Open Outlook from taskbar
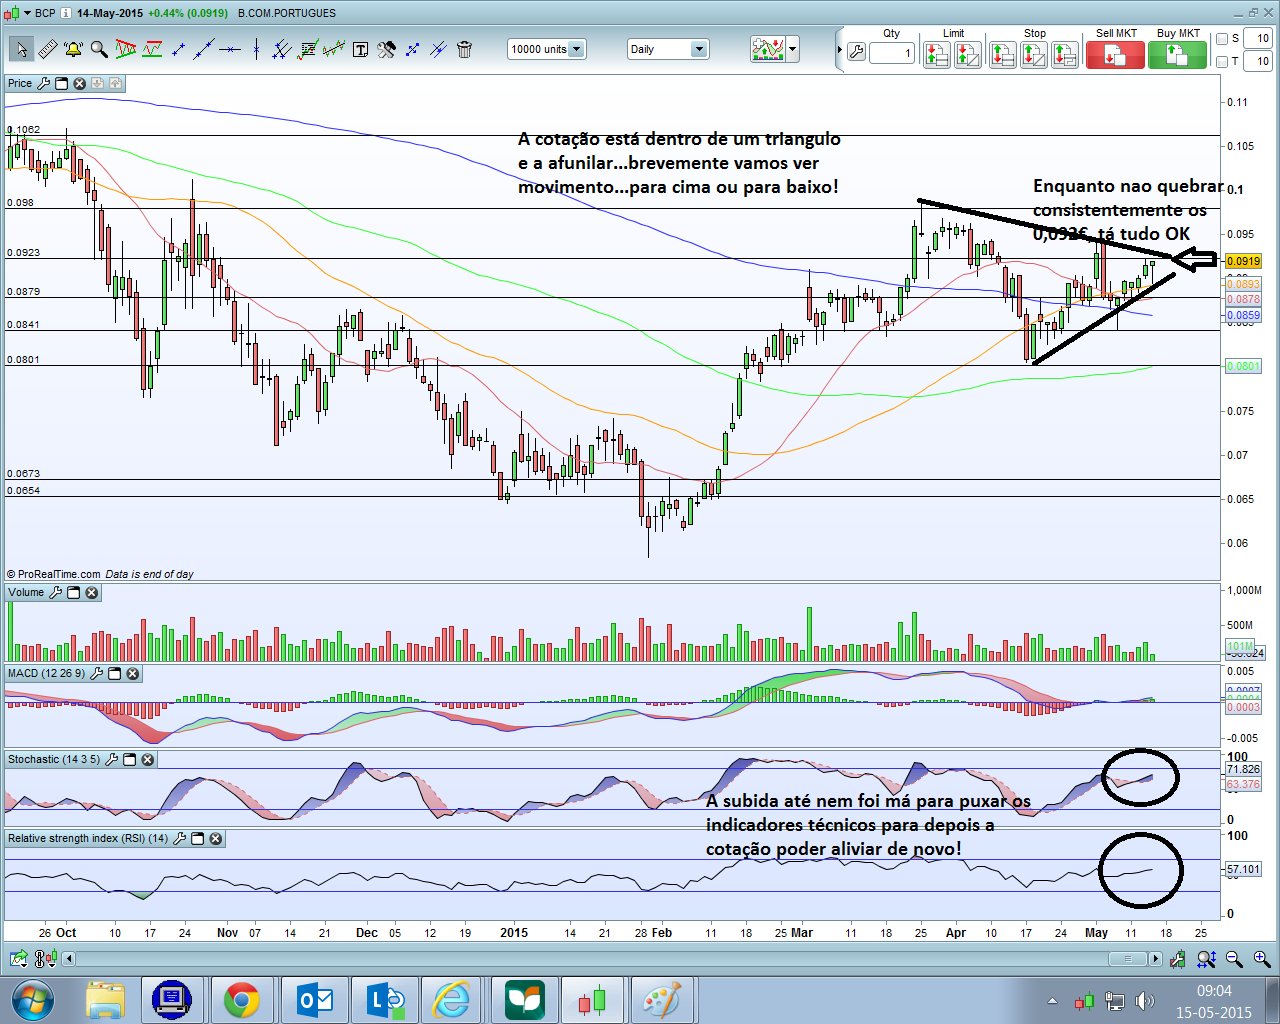 click(x=315, y=1000)
